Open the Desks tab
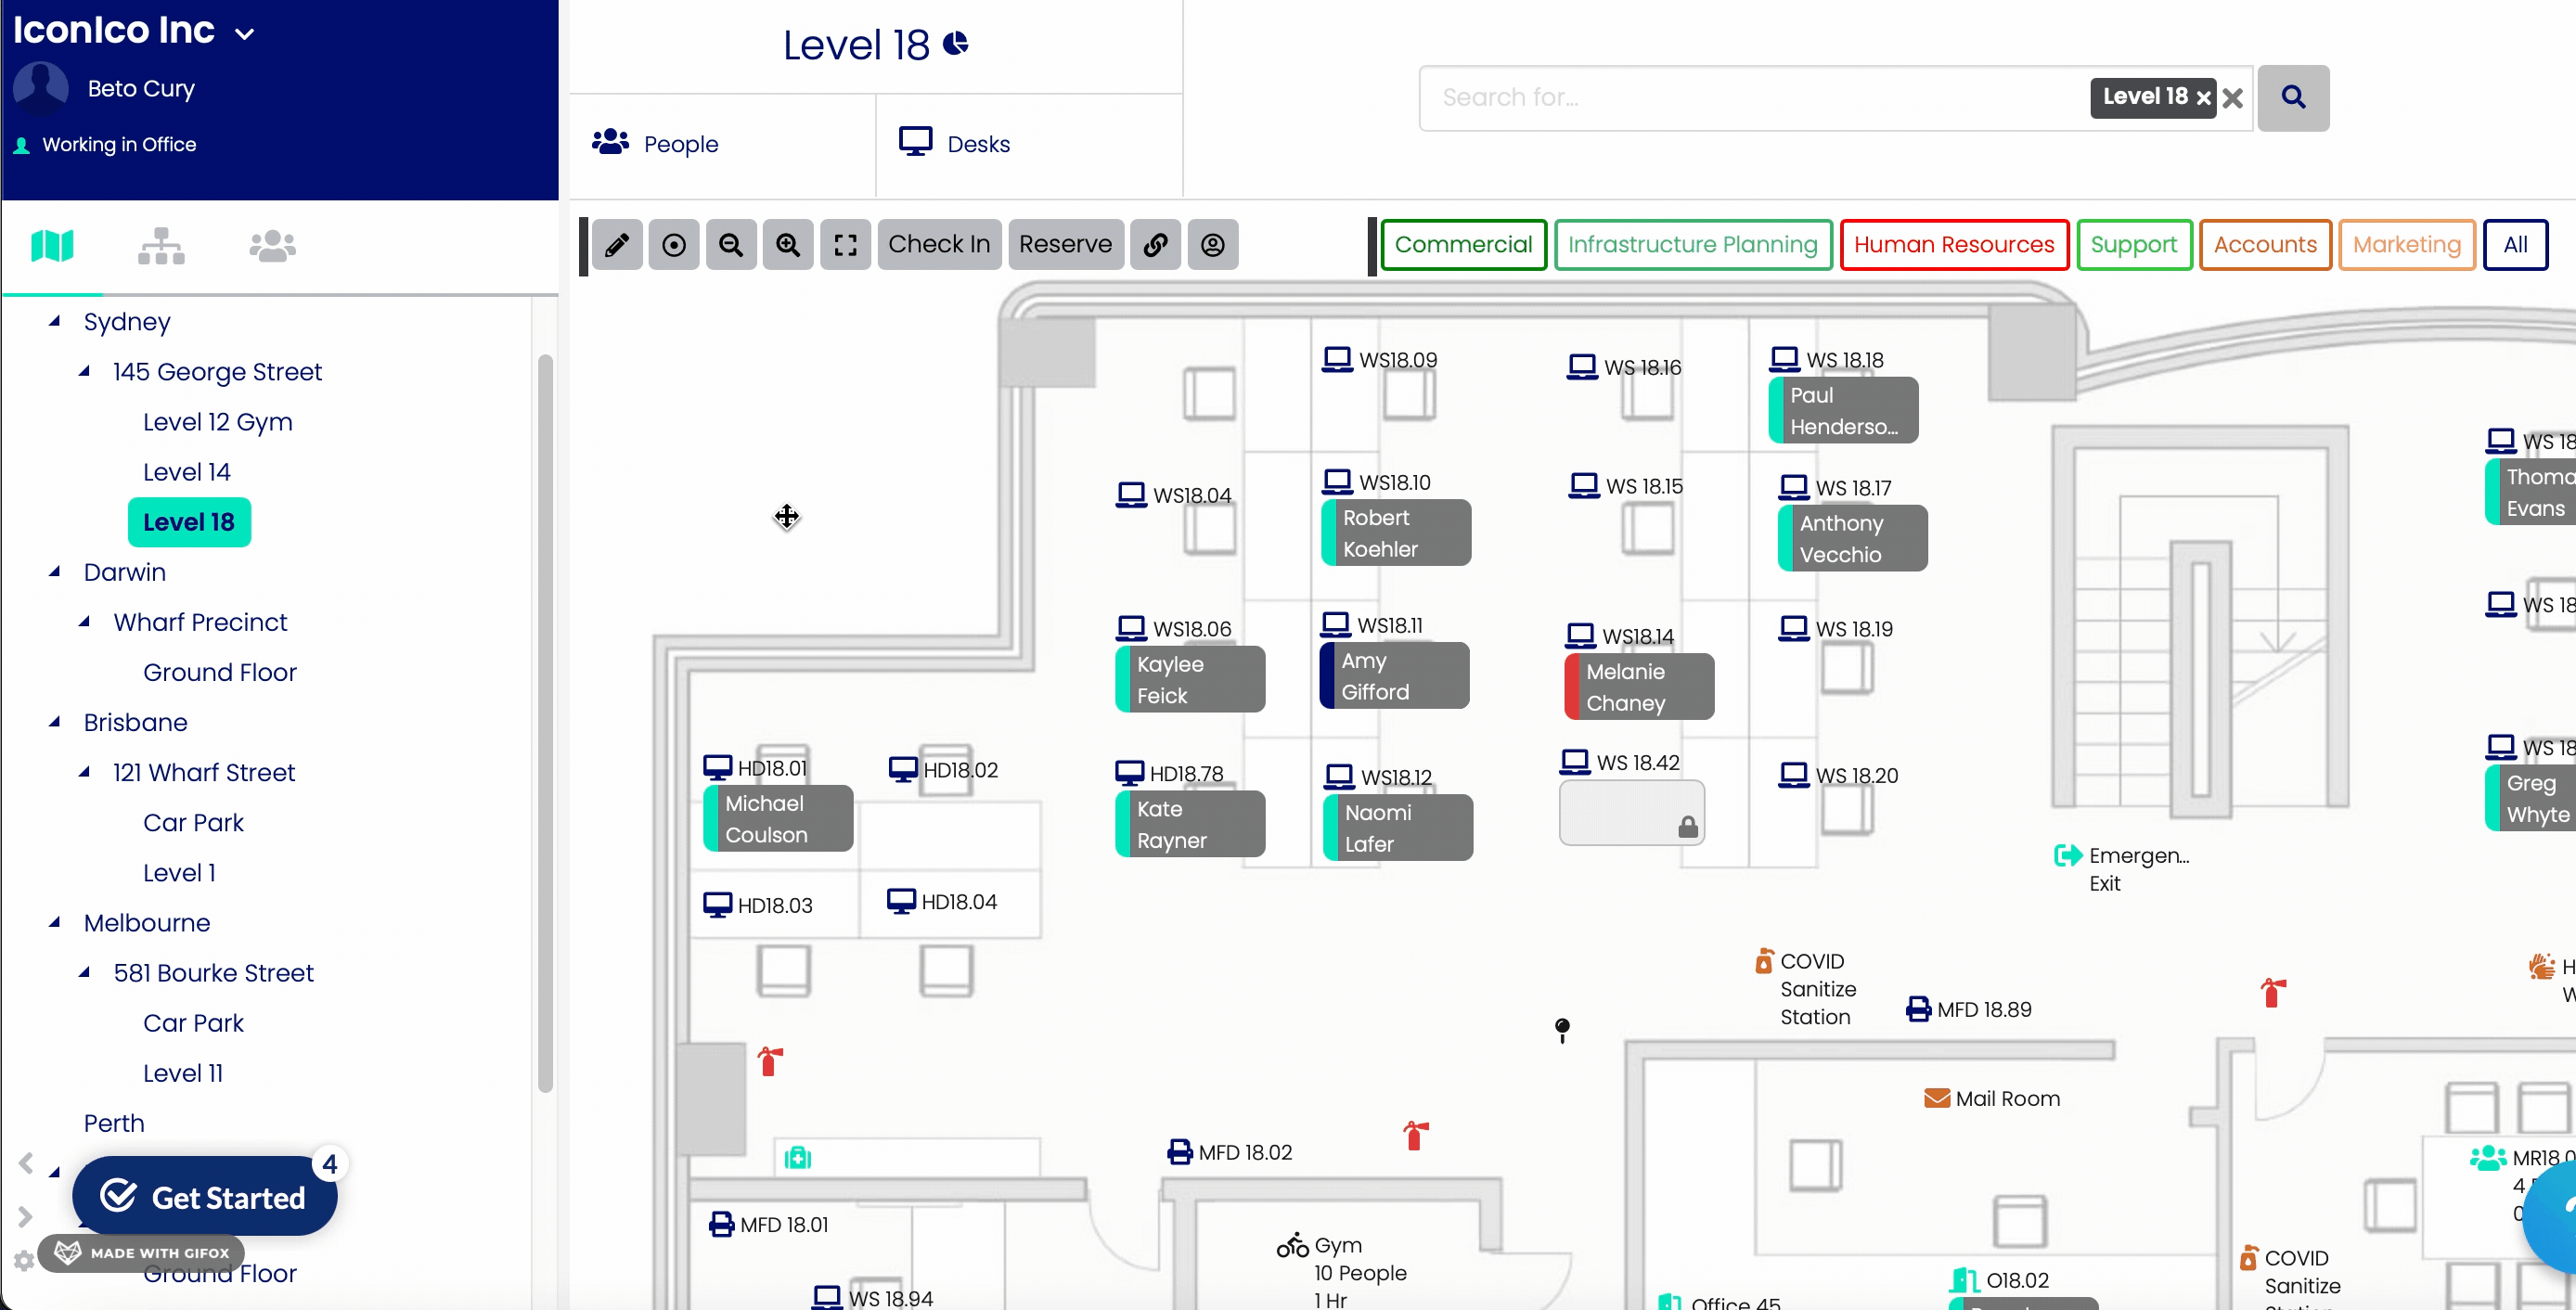The height and width of the screenshot is (1310, 2576). pos(1029,144)
